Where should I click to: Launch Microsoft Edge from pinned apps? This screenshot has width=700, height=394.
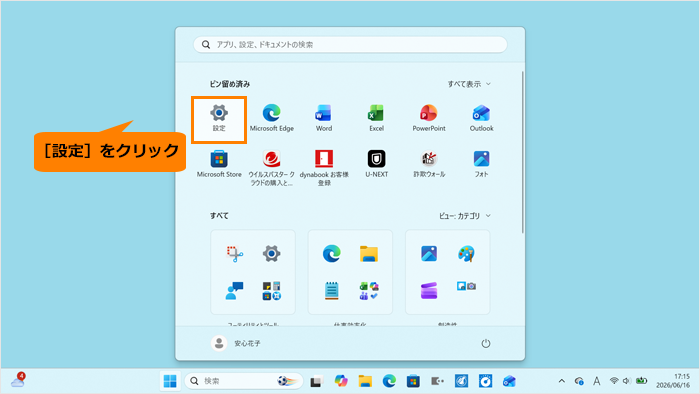[271, 119]
